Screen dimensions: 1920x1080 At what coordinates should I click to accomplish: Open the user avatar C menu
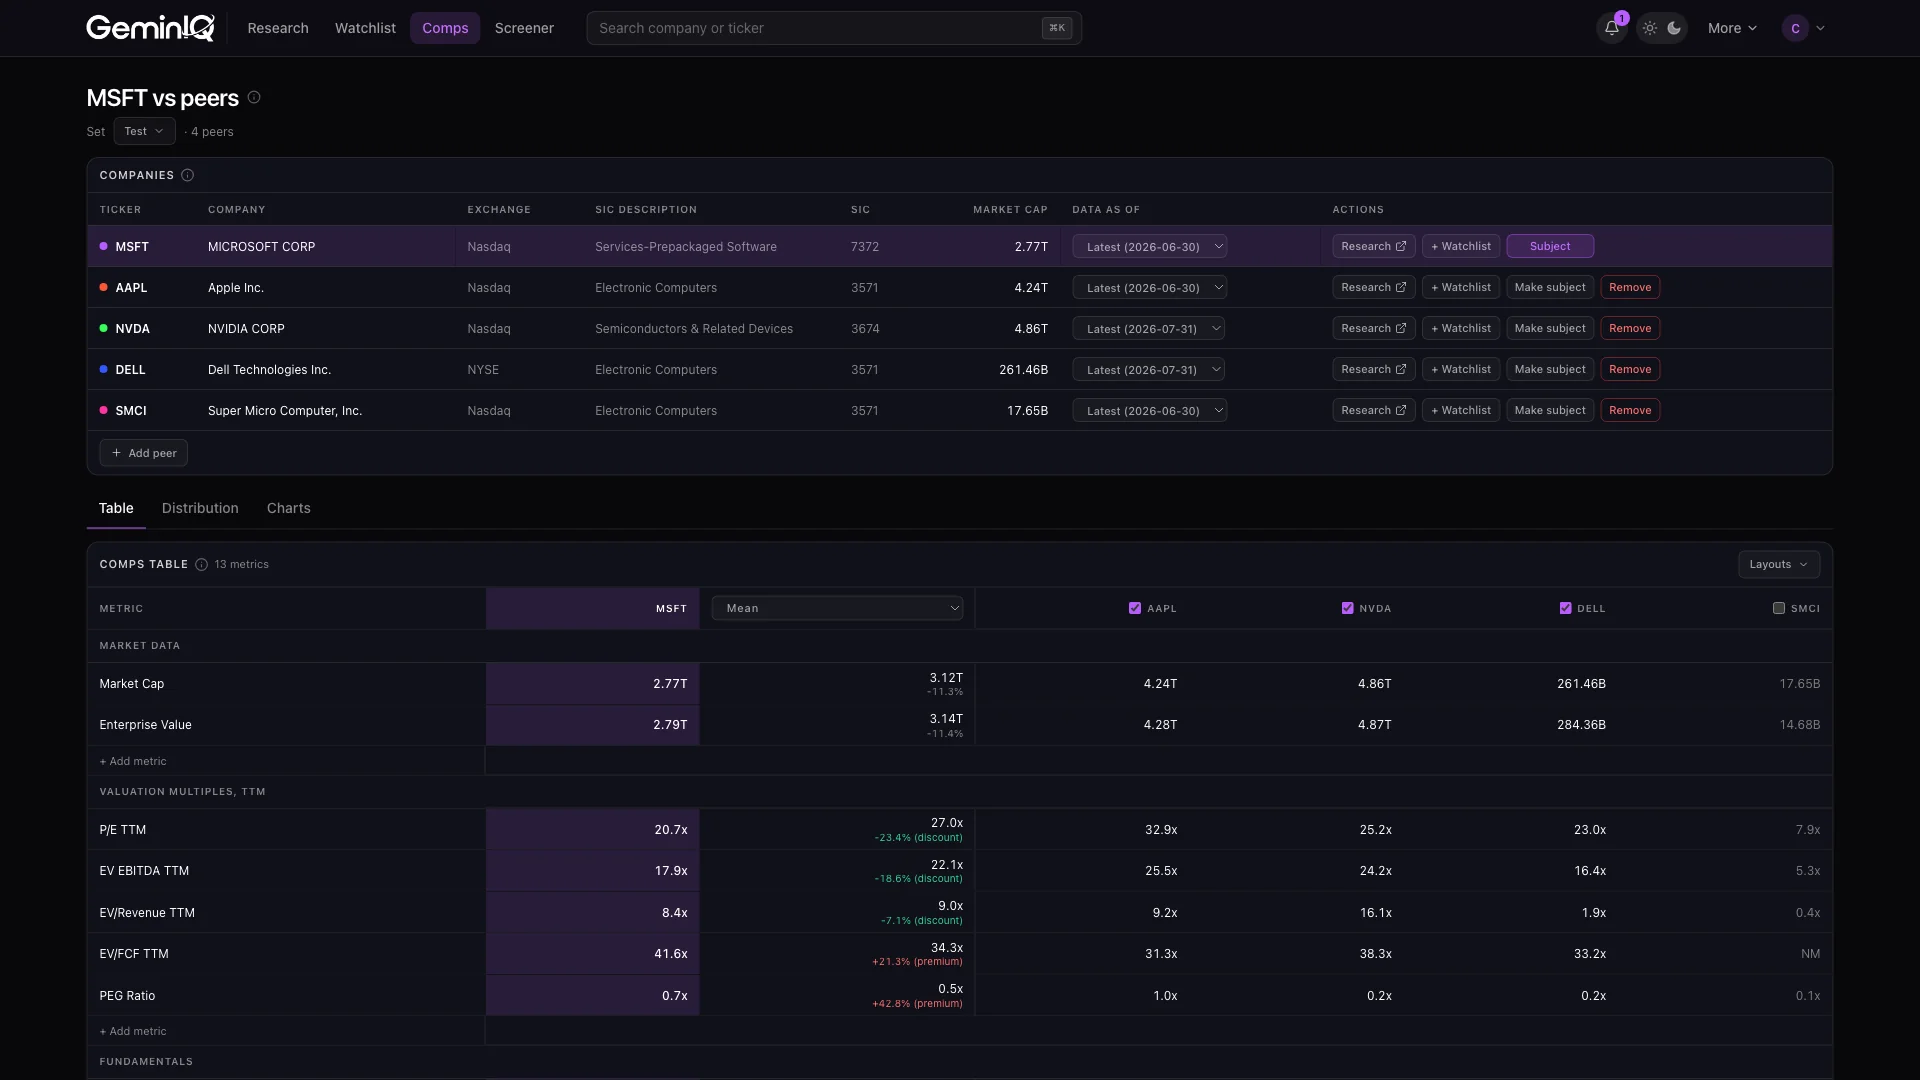coord(1804,28)
